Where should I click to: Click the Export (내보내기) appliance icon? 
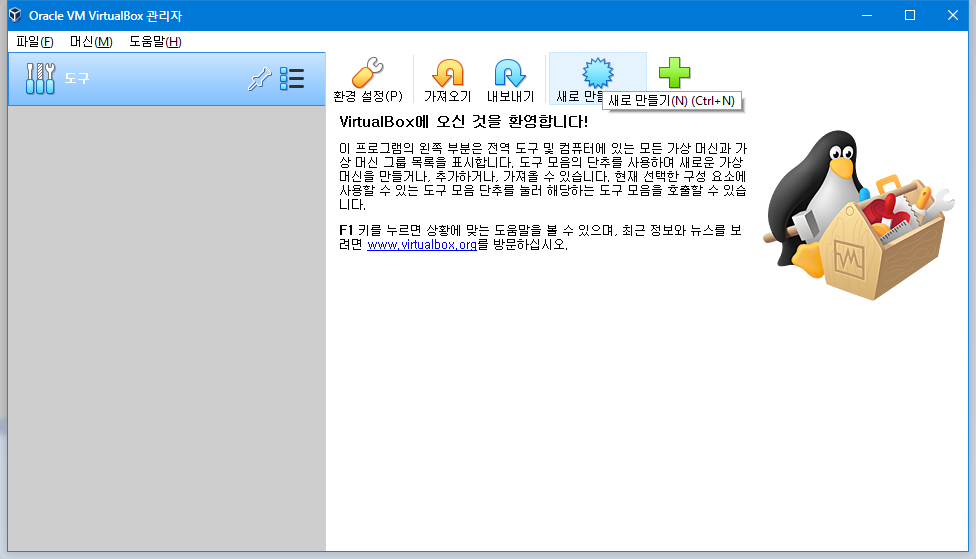point(510,73)
